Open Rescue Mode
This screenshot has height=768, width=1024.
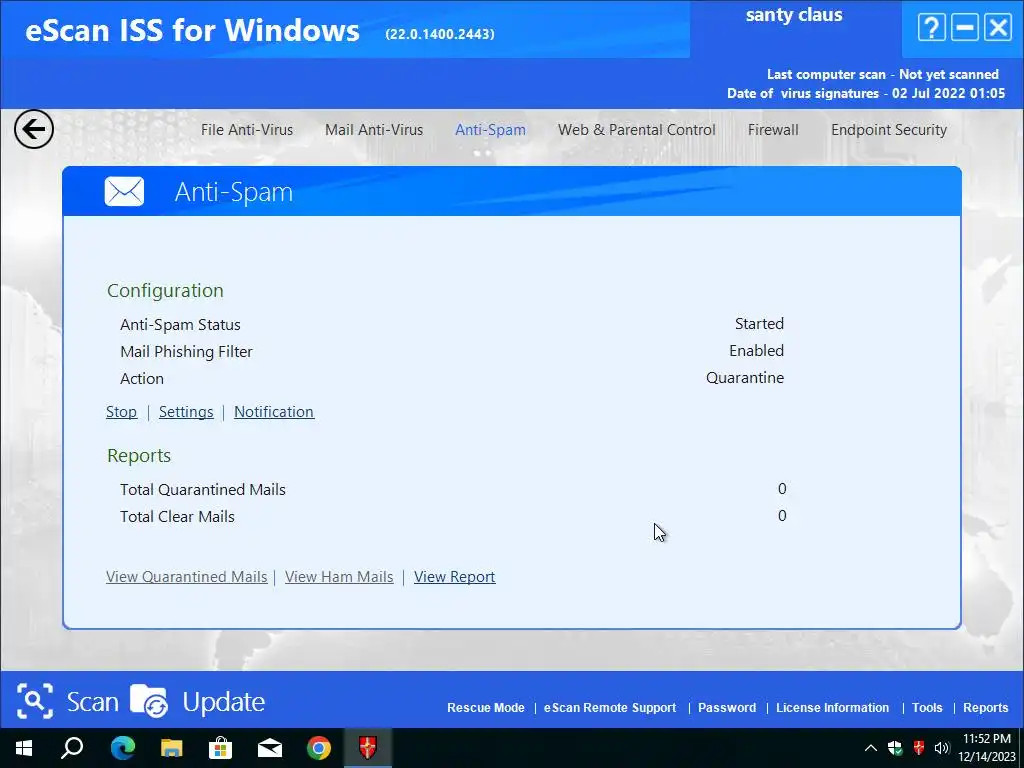tap(486, 708)
